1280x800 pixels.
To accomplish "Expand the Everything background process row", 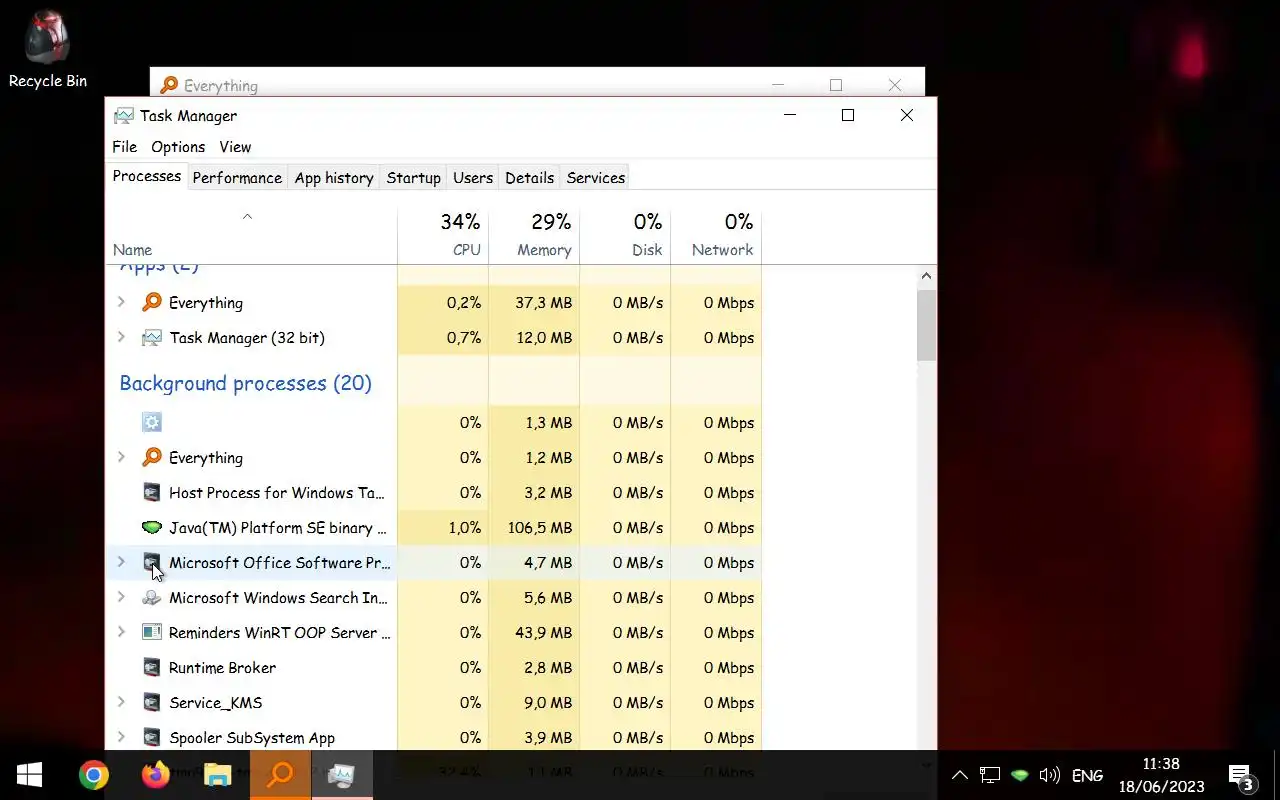I will 121,457.
